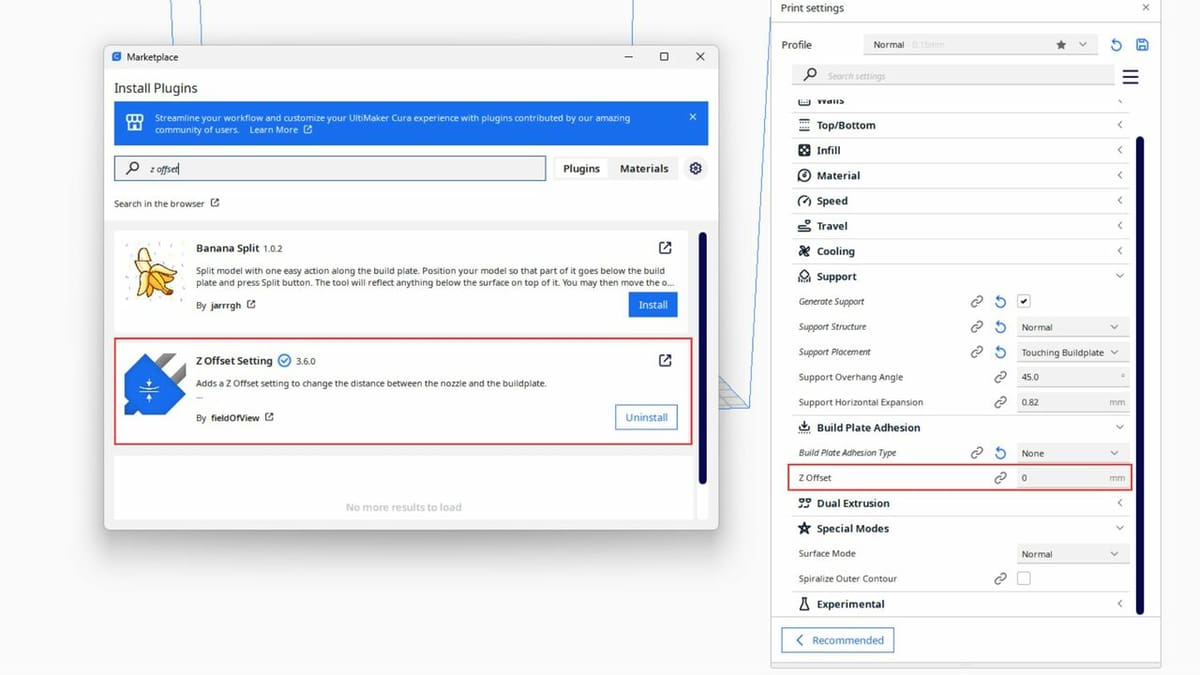This screenshot has height=675, width=1200.
Task: Switch to the Materials tab
Action: [644, 169]
